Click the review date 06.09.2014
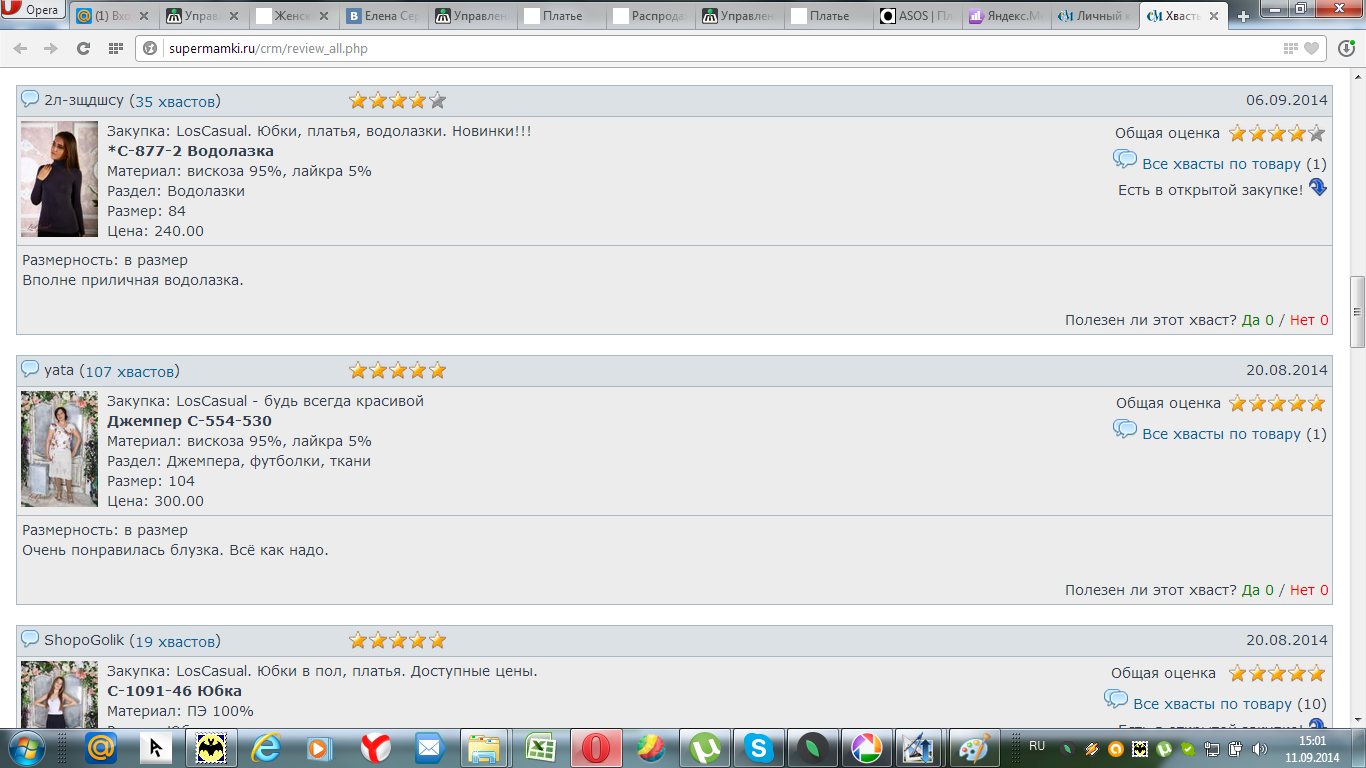This screenshot has width=1366, height=768. 1287,100
